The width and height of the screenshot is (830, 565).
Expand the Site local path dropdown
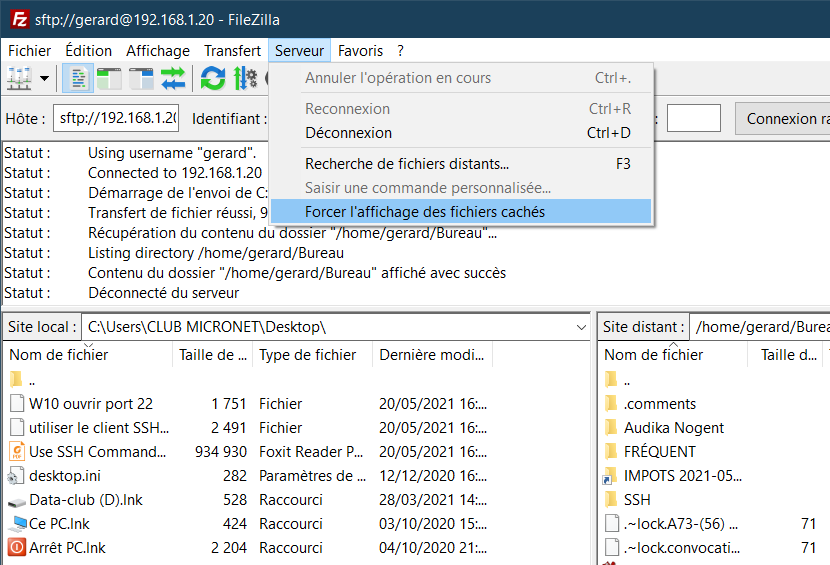[581, 327]
